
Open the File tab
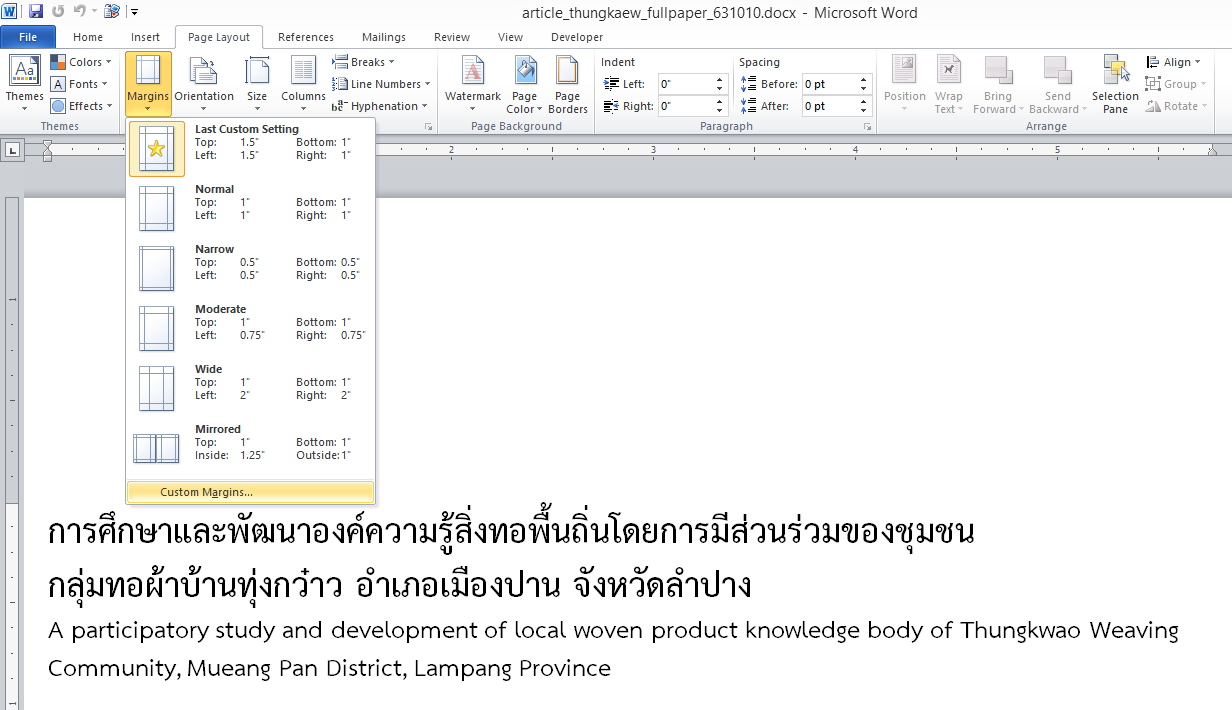(x=28, y=37)
